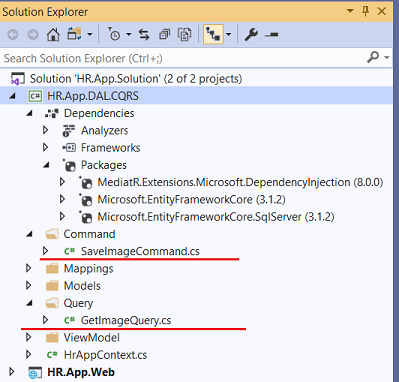The height and width of the screenshot is (382, 399).
Task: Expand the Mappings folder
Action: (x=28, y=268)
